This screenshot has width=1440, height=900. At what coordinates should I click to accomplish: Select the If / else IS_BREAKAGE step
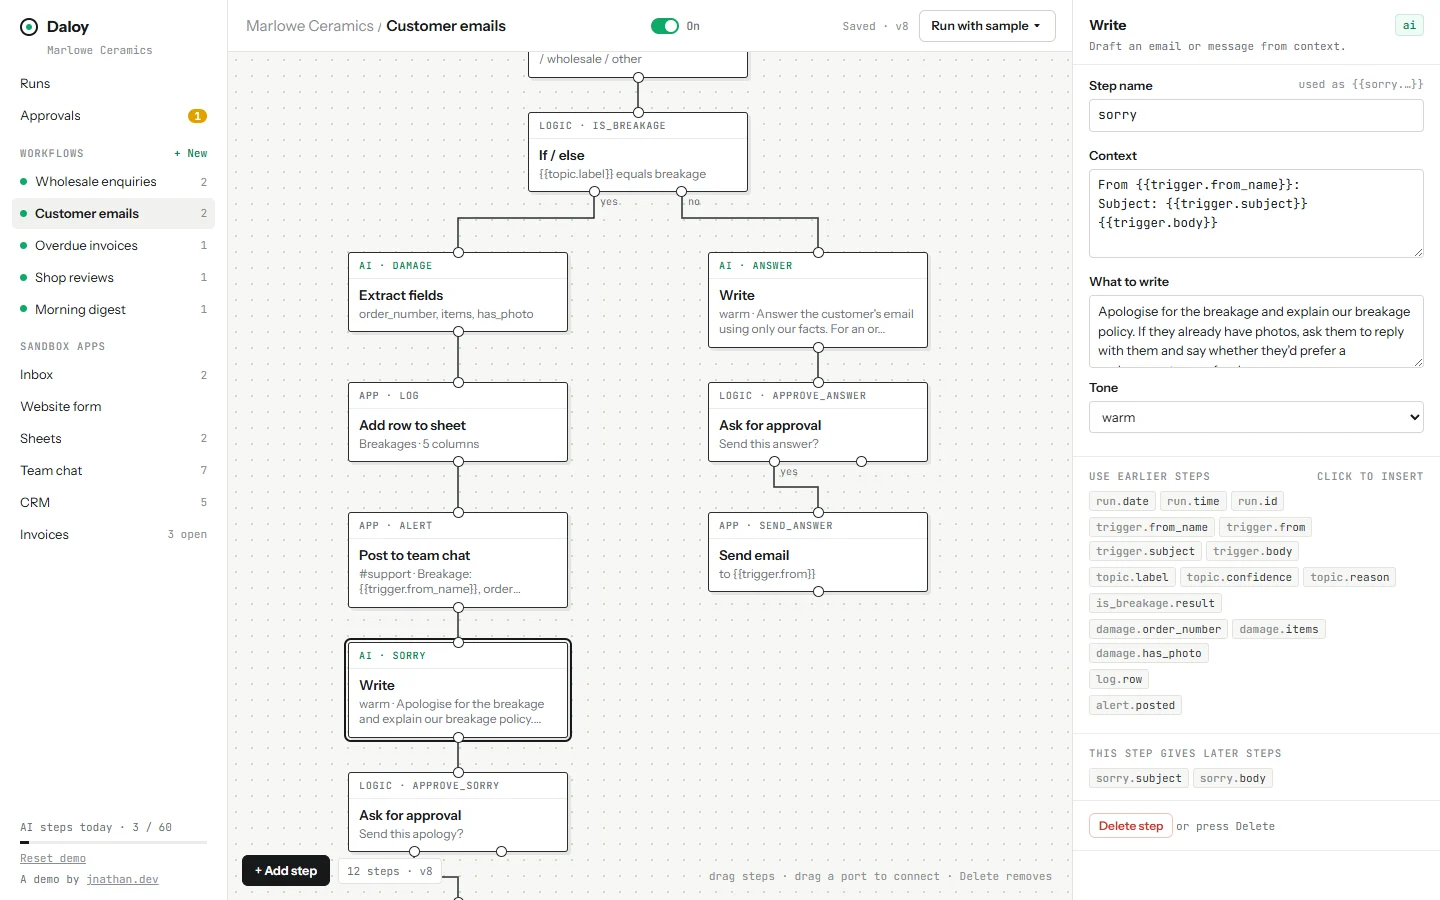pos(638,152)
